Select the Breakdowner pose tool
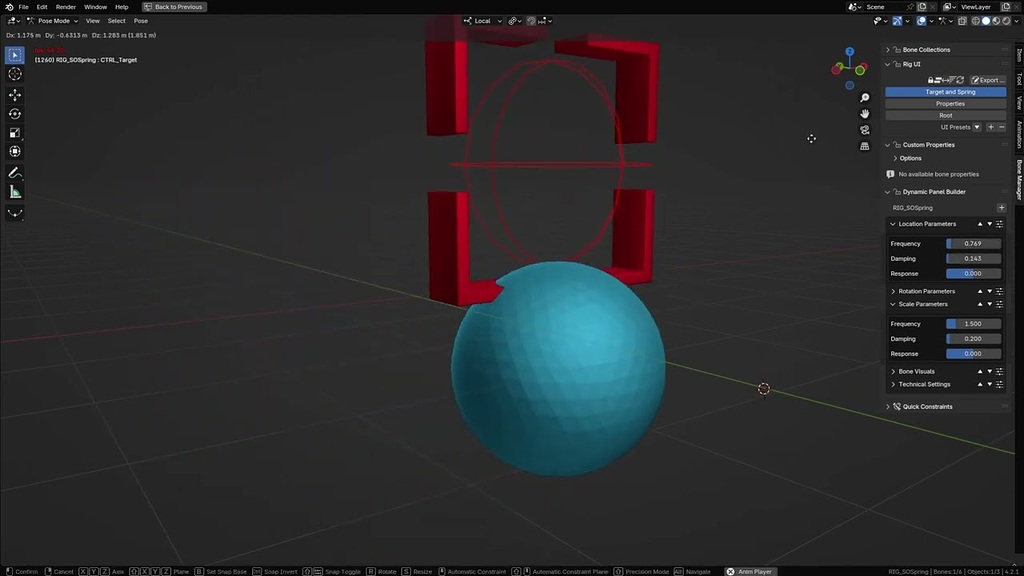 pyautogui.click(x=15, y=213)
